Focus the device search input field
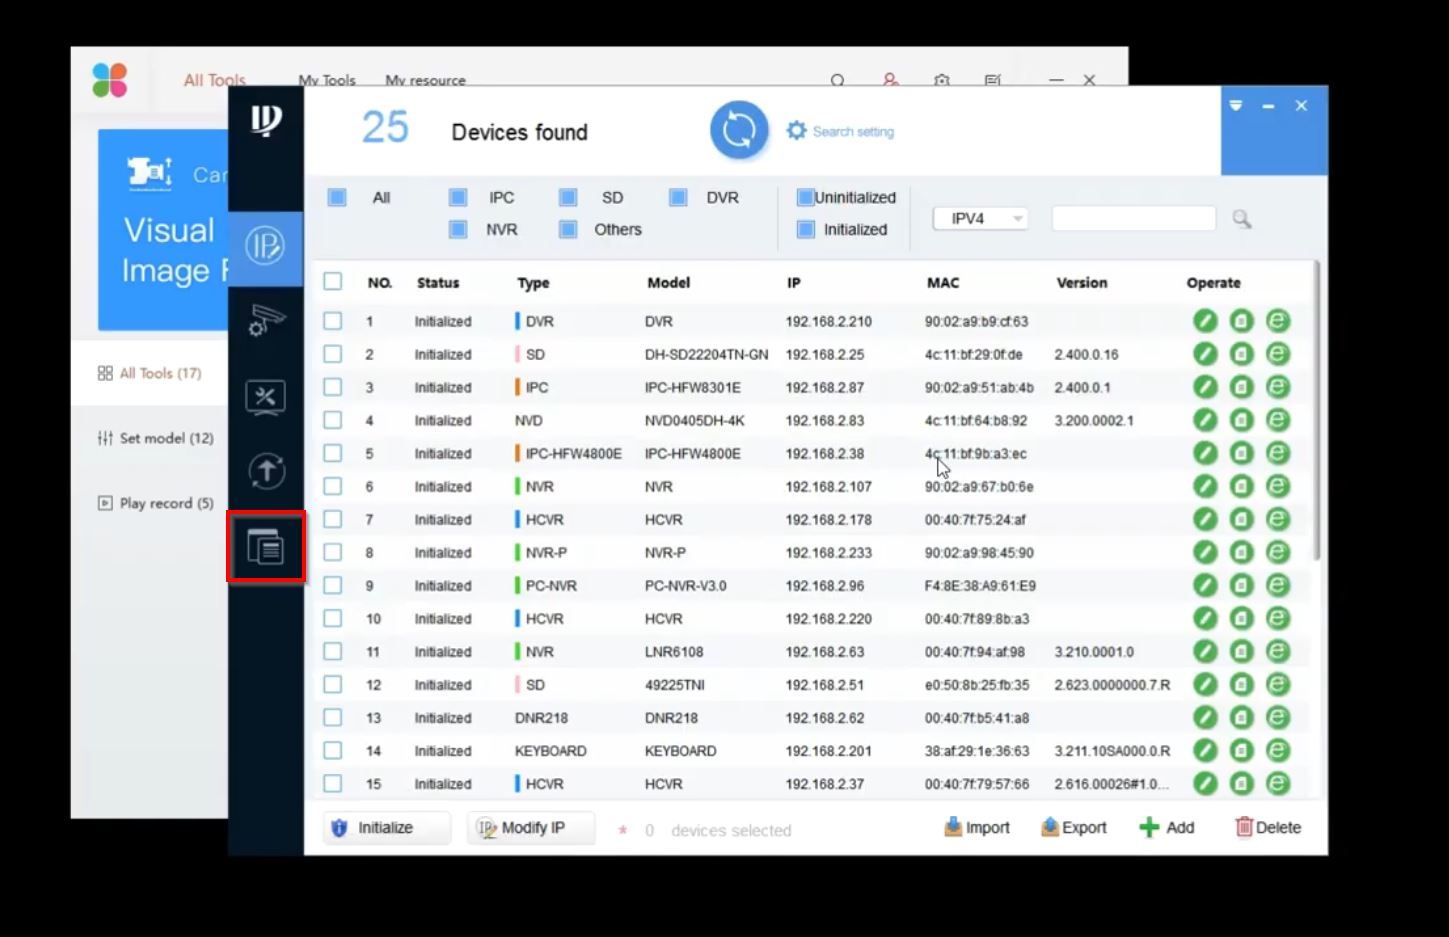This screenshot has height=937, width=1449. 1134,219
